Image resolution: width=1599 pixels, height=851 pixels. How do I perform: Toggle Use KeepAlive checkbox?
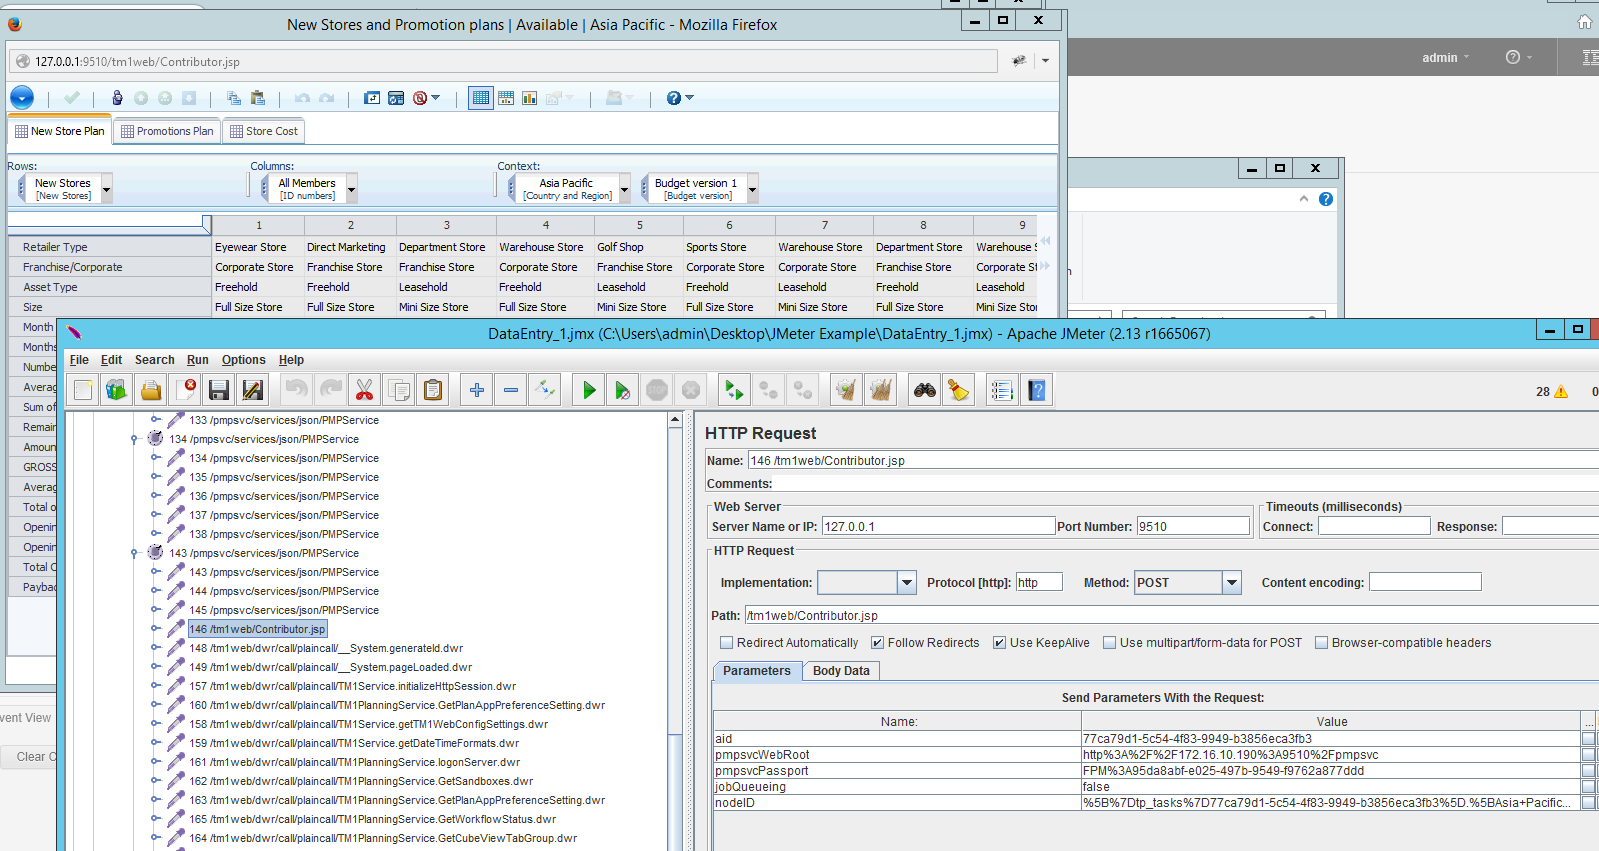(1000, 643)
